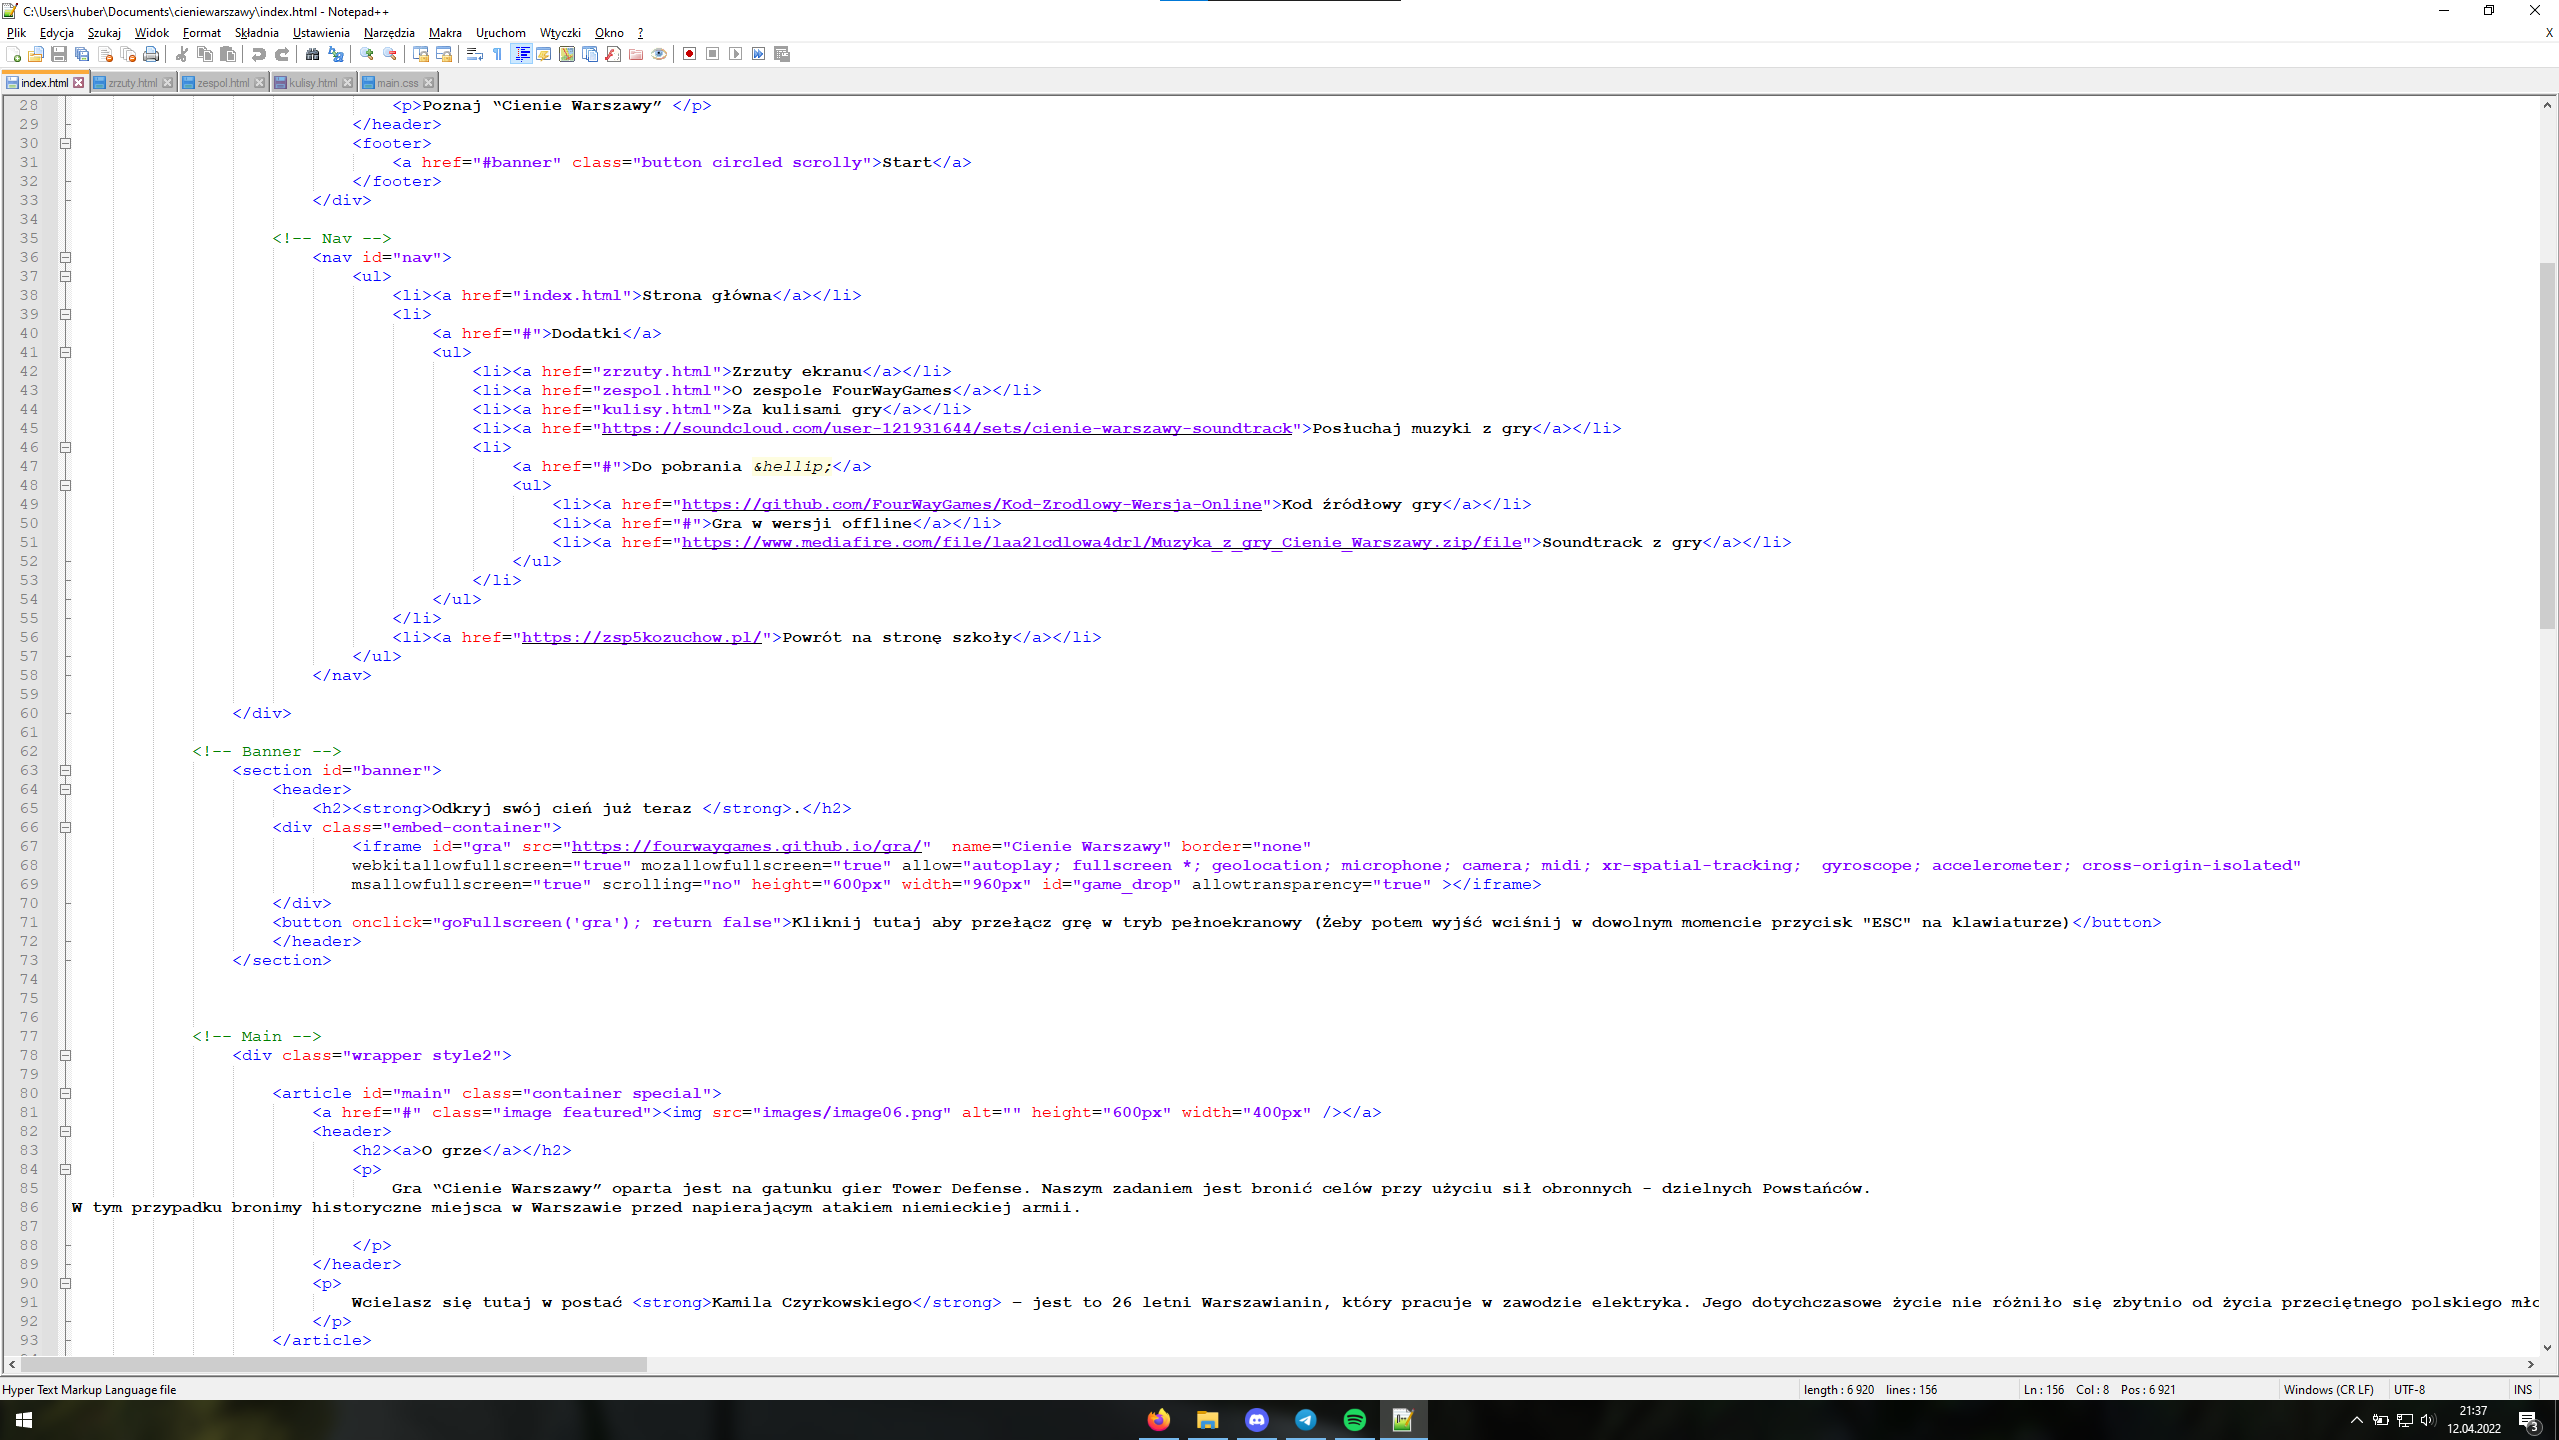This screenshot has width=2559, height=1440.
Task: Collapse the nav block fold marker
Action: (x=65, y=257)
